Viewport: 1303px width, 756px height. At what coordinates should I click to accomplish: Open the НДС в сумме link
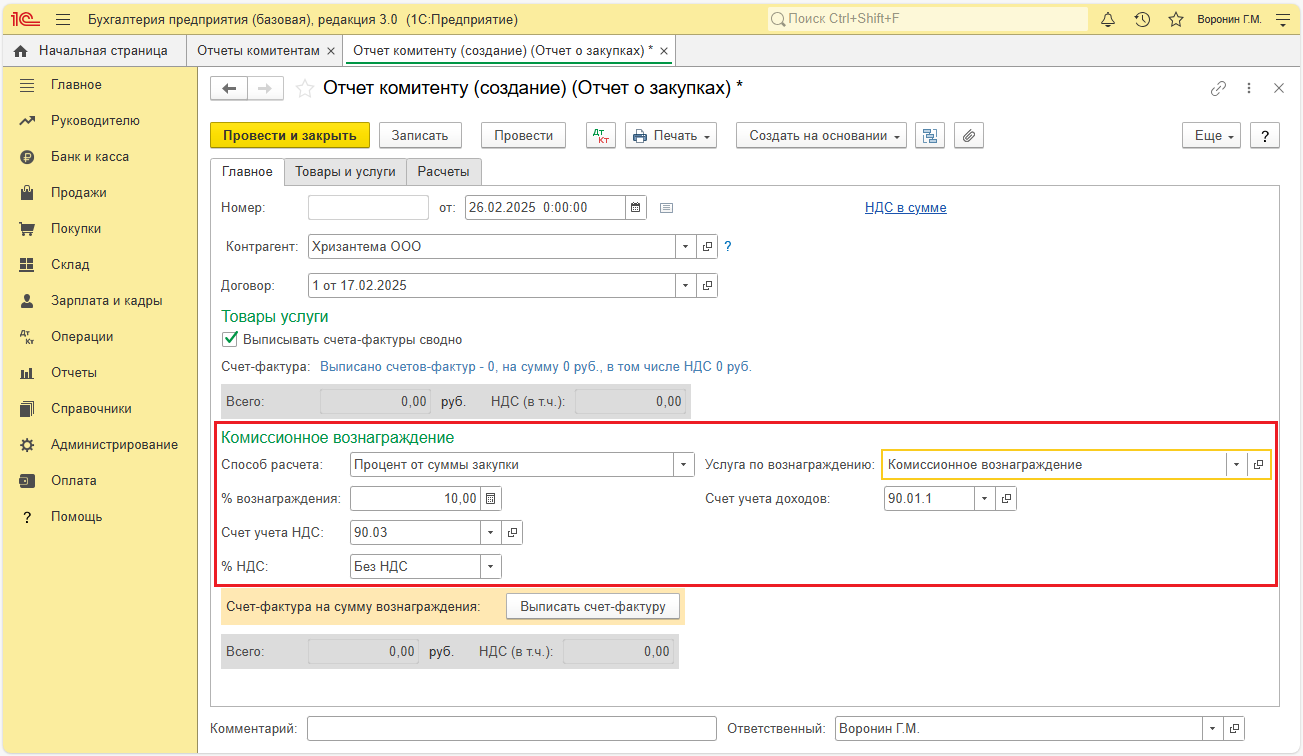(x=905, y=208)
